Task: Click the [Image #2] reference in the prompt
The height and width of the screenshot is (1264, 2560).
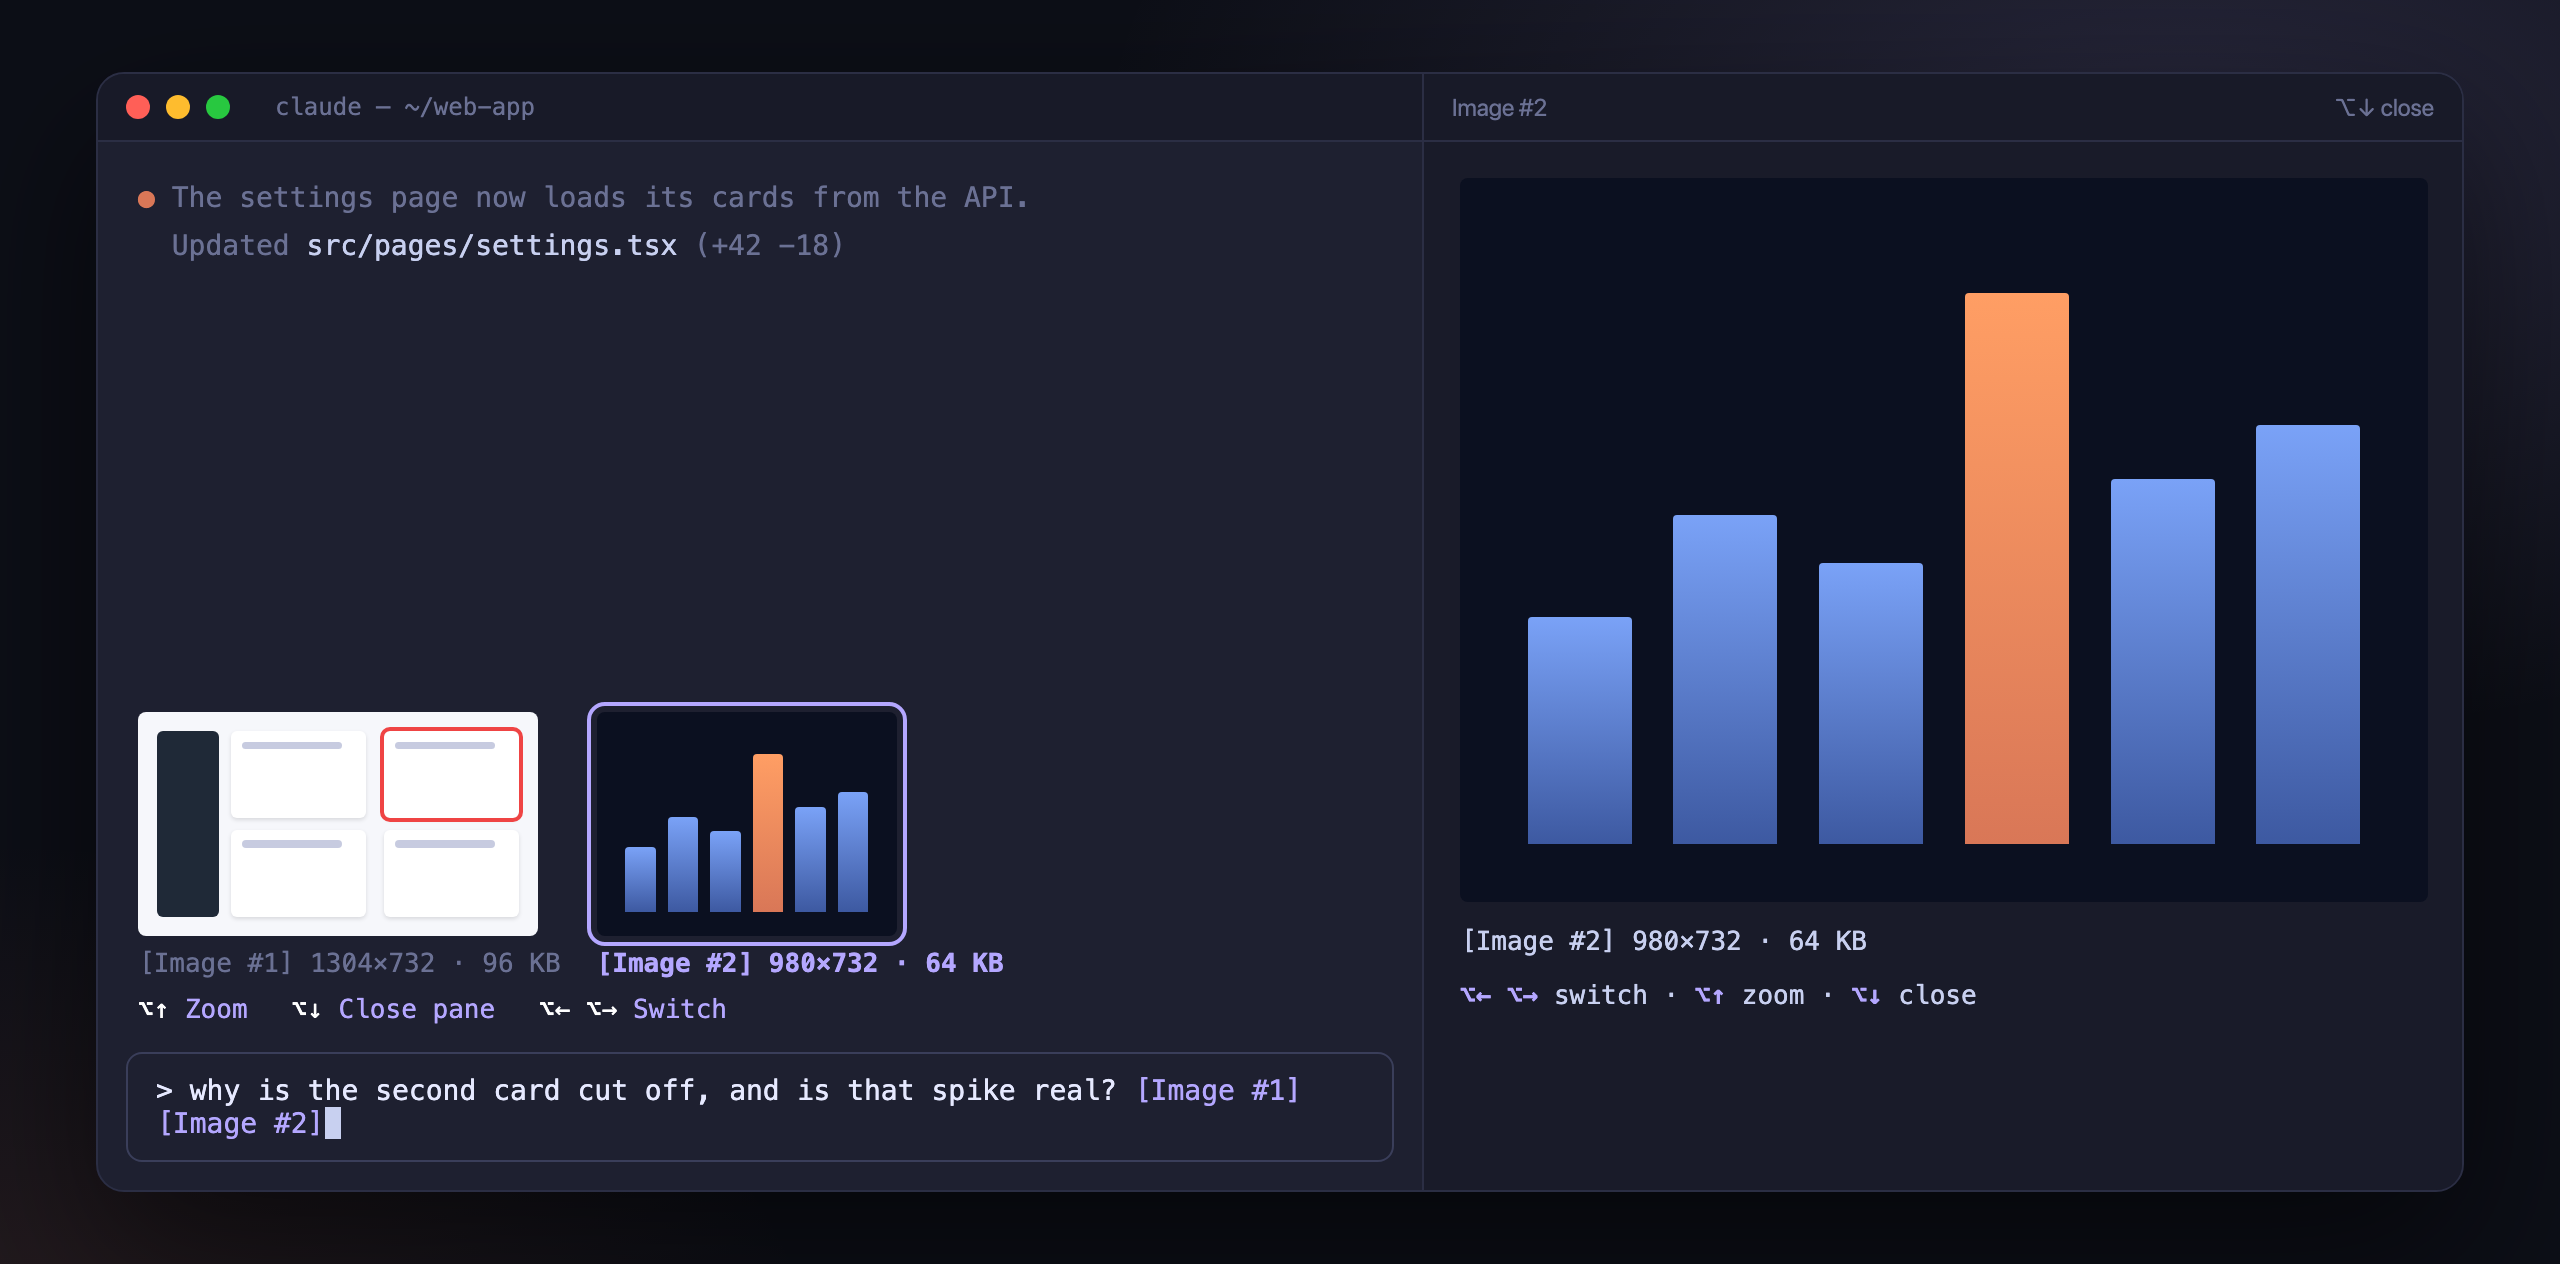Action: pyautogui.click(x=240, y=1123)
